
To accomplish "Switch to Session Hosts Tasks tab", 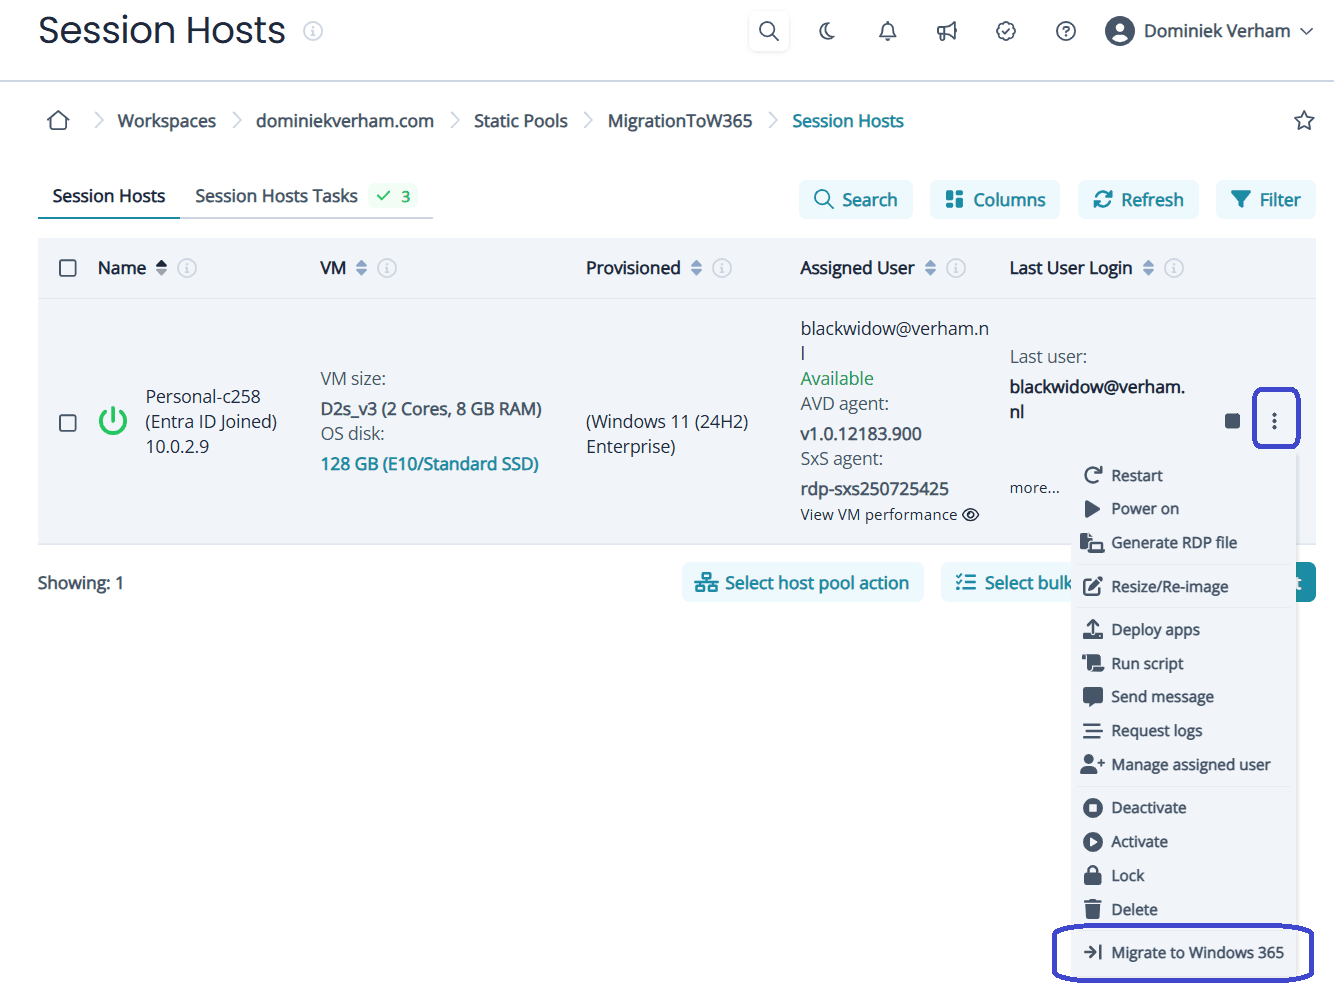I will [x=276, y=196].
